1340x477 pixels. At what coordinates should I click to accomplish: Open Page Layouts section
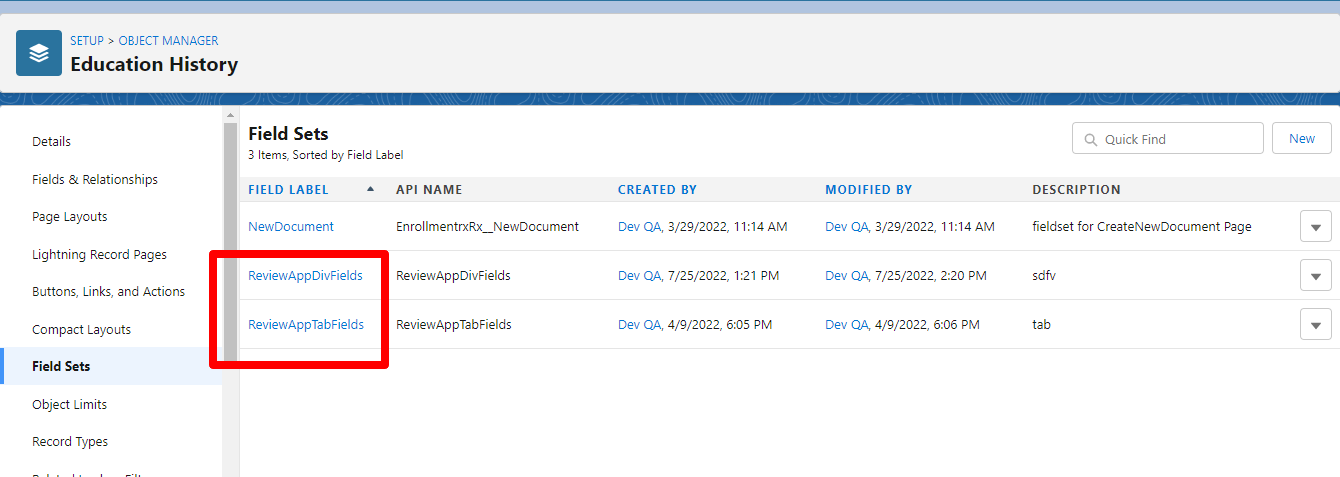click(x=70, y=217)
